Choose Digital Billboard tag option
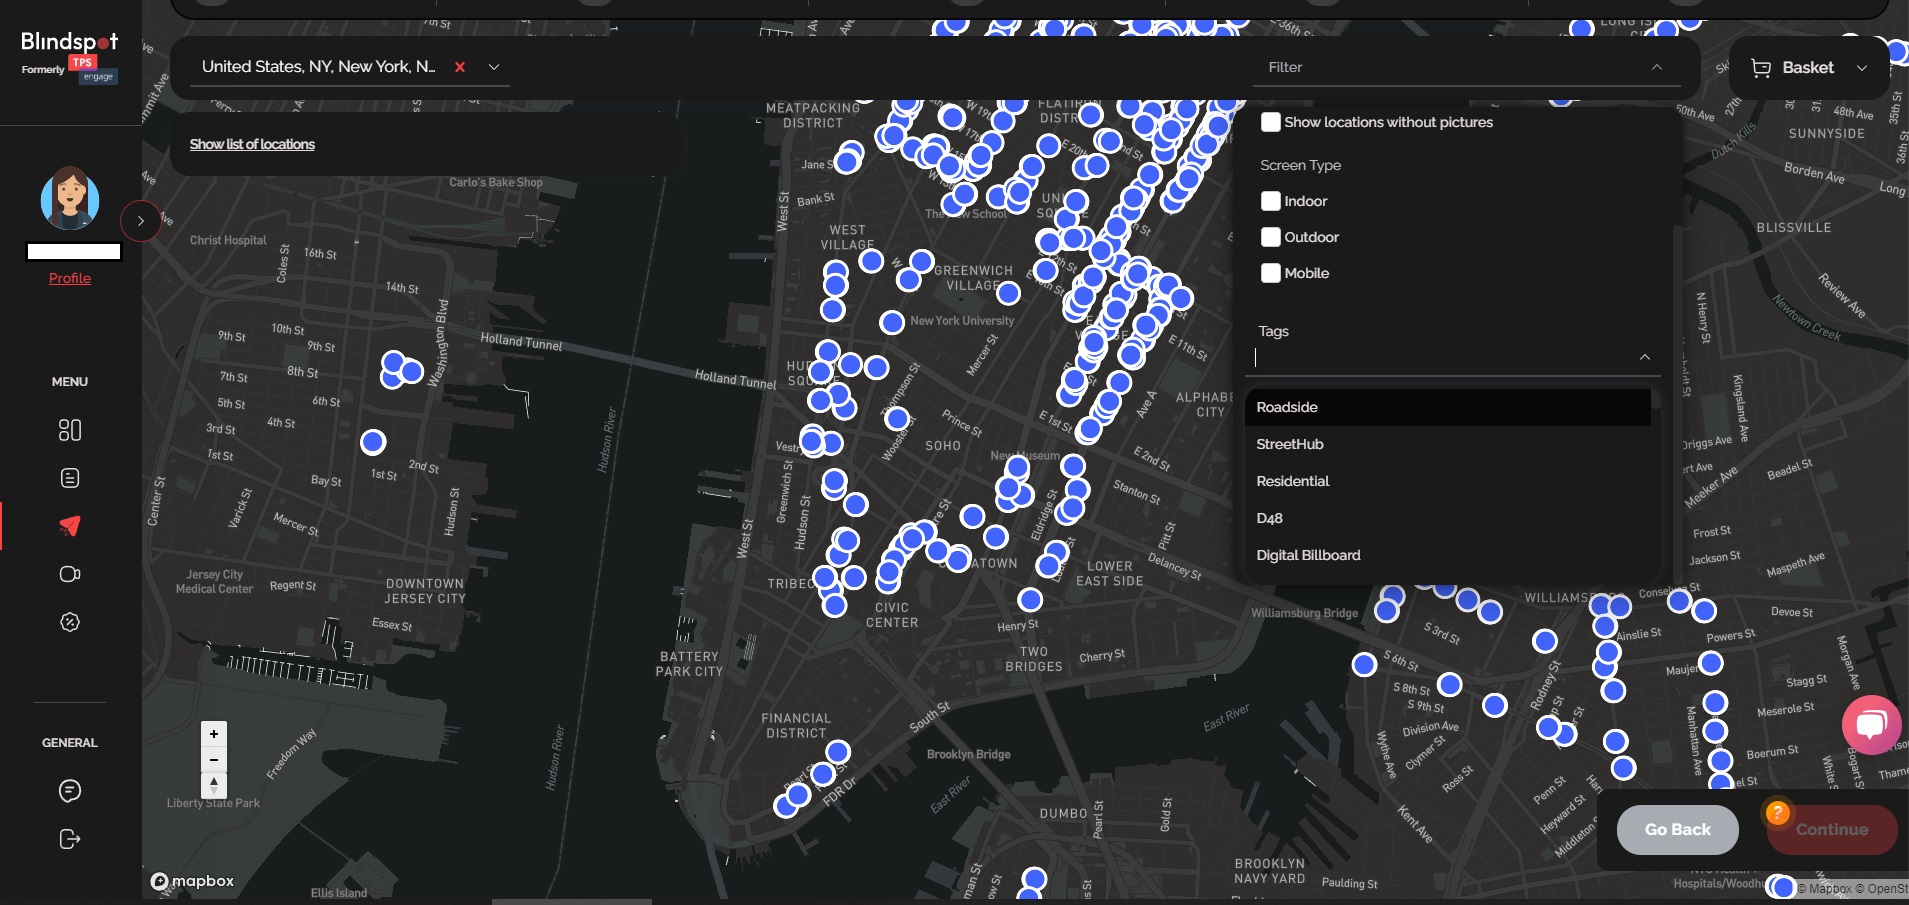The height and width of the screenshot is (905, 1909). (x=1308, y=555)
